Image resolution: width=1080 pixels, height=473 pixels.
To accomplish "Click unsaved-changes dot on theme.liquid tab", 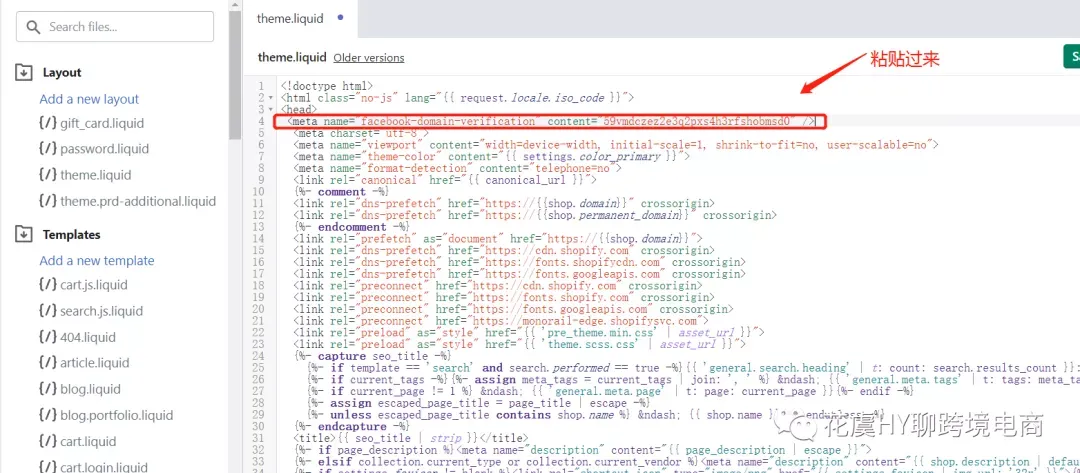I will coord(341,18).
